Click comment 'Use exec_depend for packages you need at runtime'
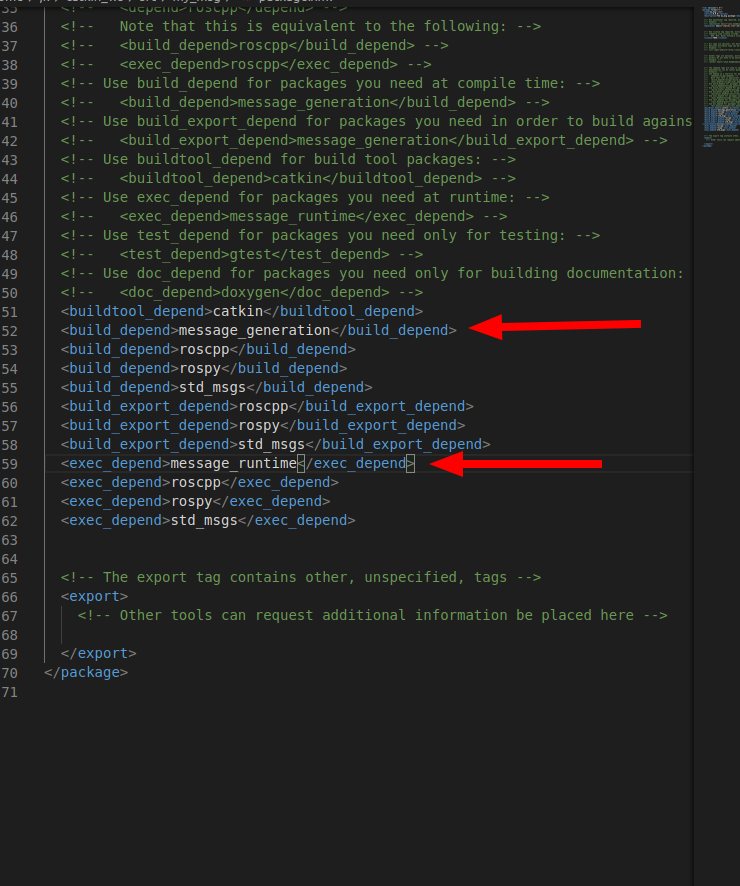Viewport: 740px width, 886px height. point(305,198)
